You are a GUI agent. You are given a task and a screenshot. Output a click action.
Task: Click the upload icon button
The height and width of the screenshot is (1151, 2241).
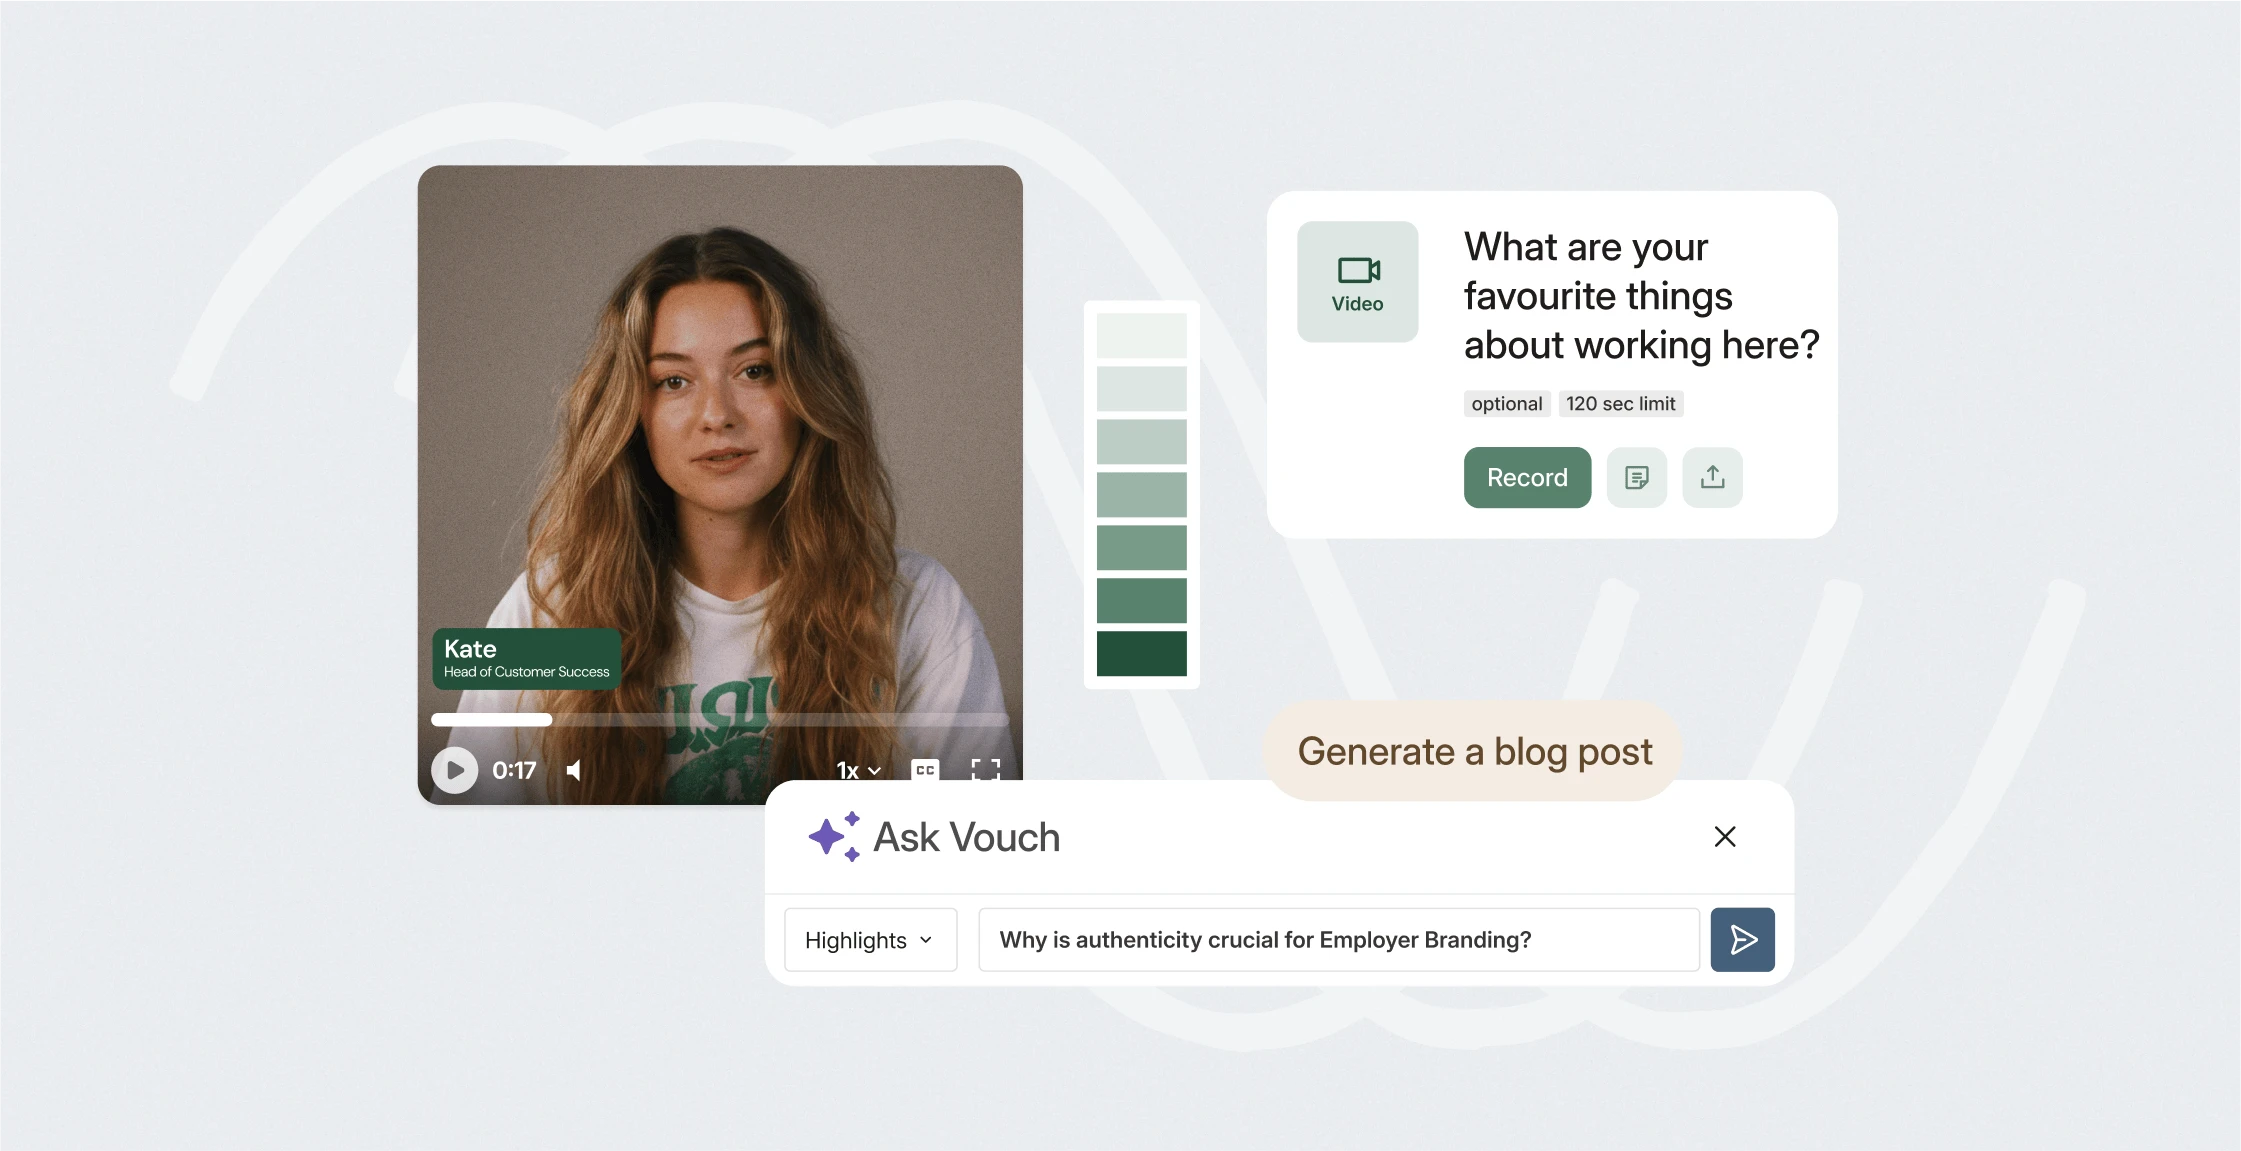click(1712, 477)
